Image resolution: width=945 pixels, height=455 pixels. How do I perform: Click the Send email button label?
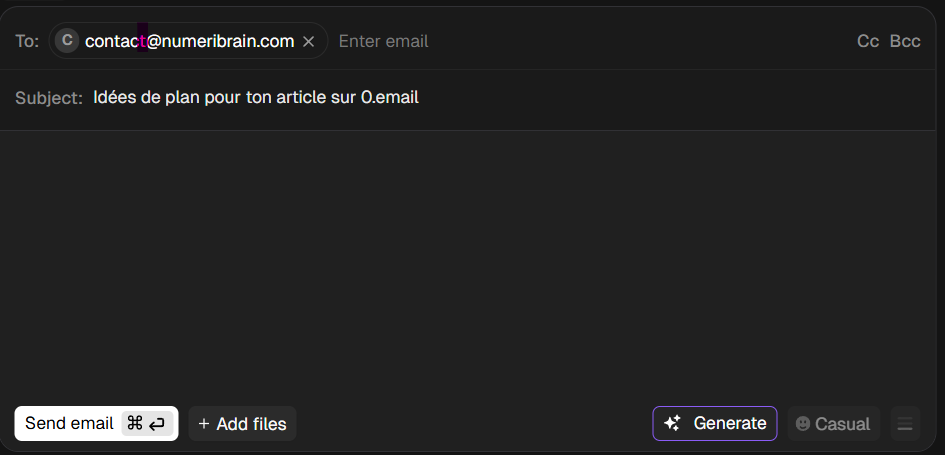(x=69, y=424)
